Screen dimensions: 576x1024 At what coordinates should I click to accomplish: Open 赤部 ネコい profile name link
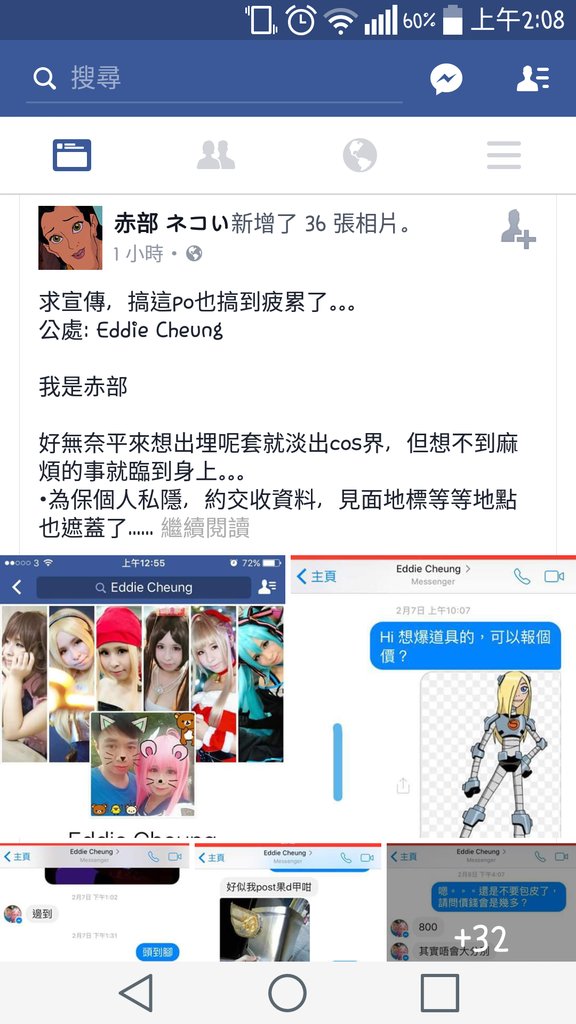pos(171,224)
